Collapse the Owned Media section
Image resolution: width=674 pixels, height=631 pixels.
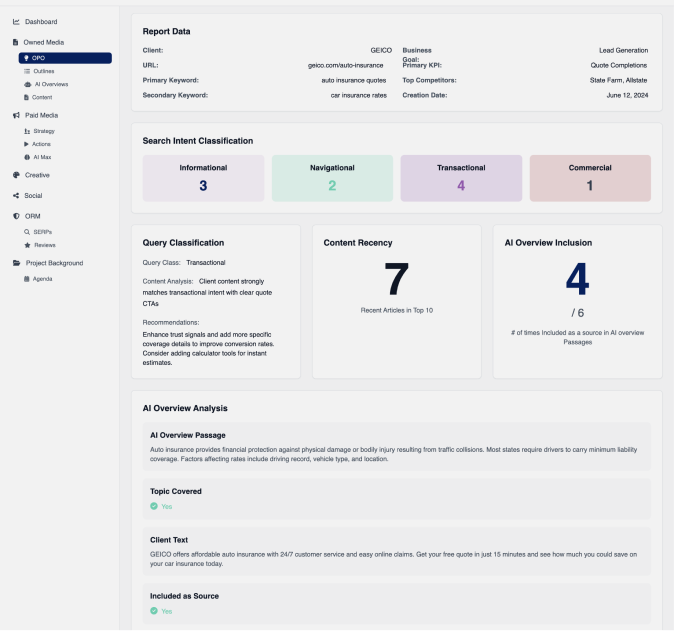(x=43, y=42)
